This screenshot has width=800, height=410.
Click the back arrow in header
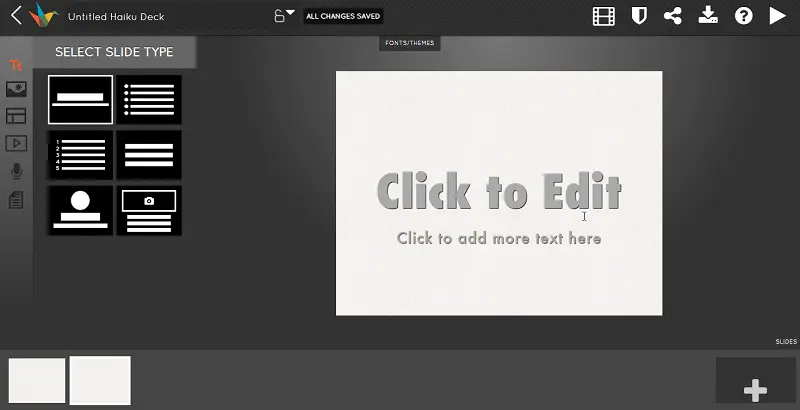tap(15, 16)
